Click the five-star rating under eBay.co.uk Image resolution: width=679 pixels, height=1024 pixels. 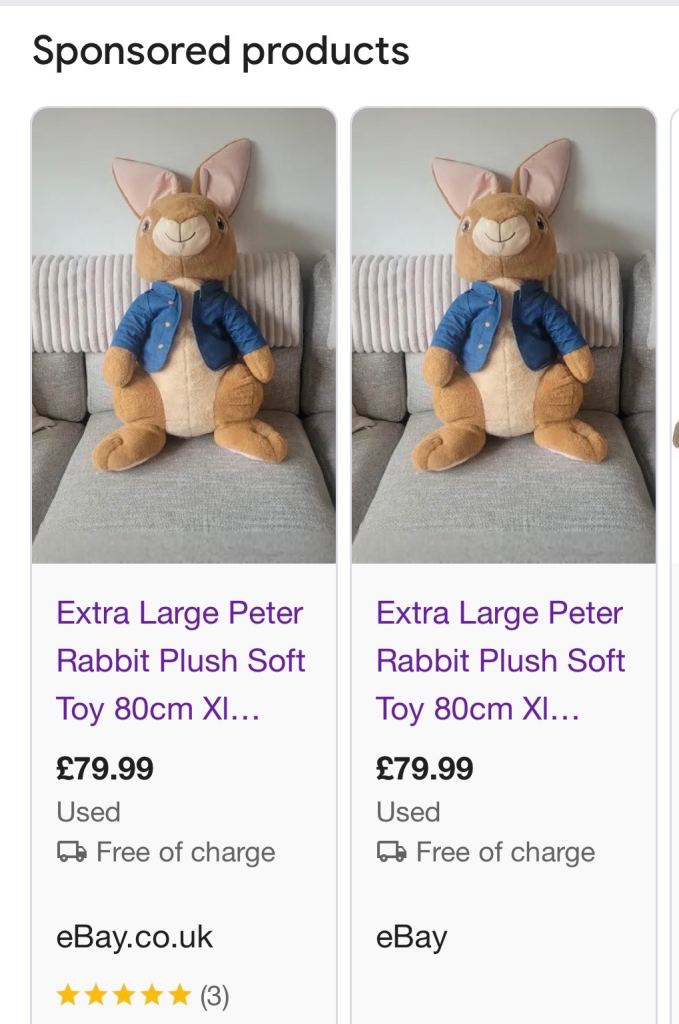(x=123, y=995)
